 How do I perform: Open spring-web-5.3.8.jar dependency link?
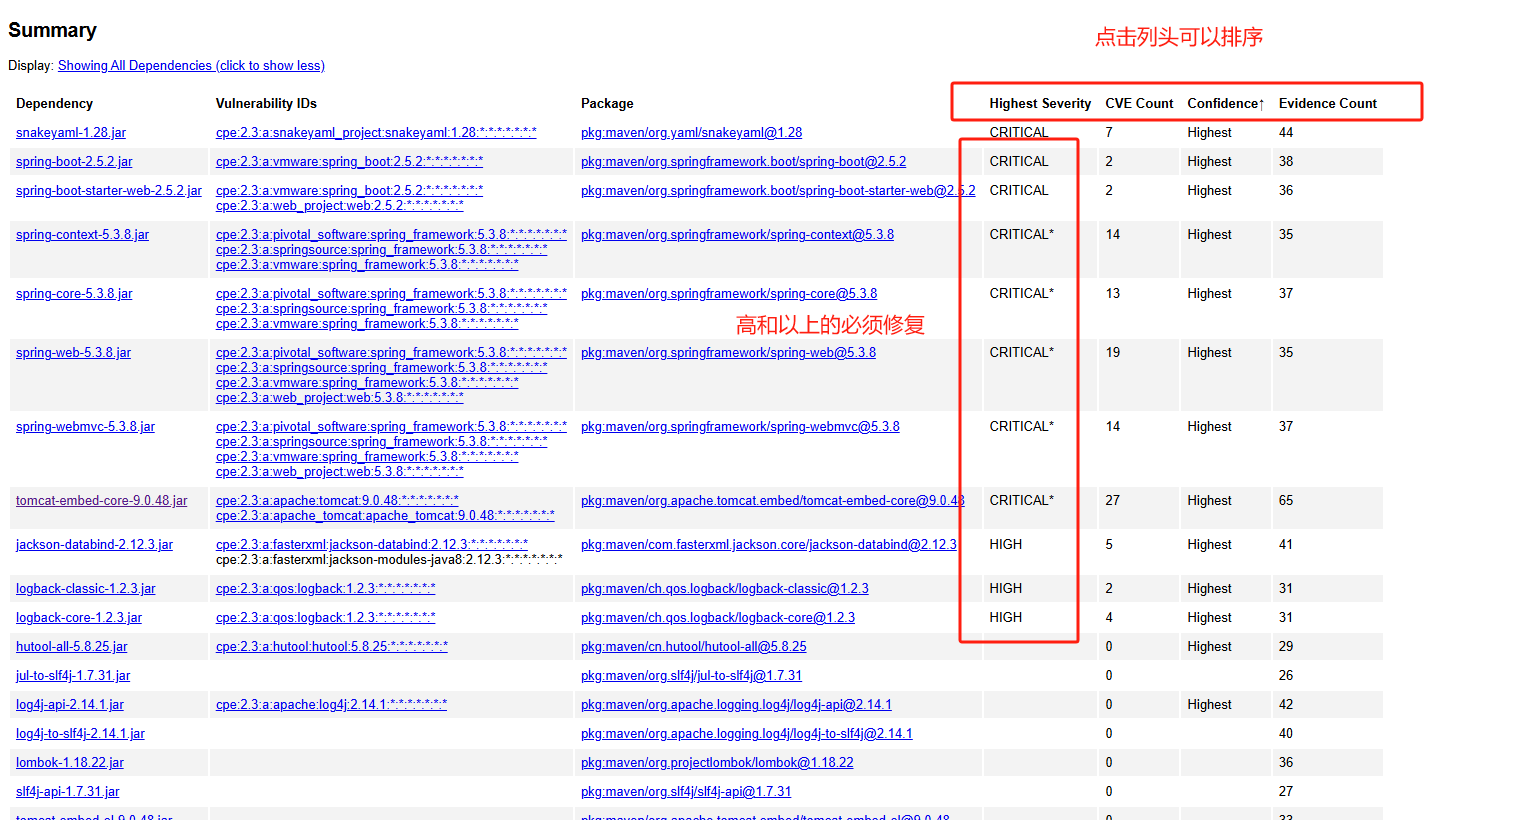tap(73, 353)
